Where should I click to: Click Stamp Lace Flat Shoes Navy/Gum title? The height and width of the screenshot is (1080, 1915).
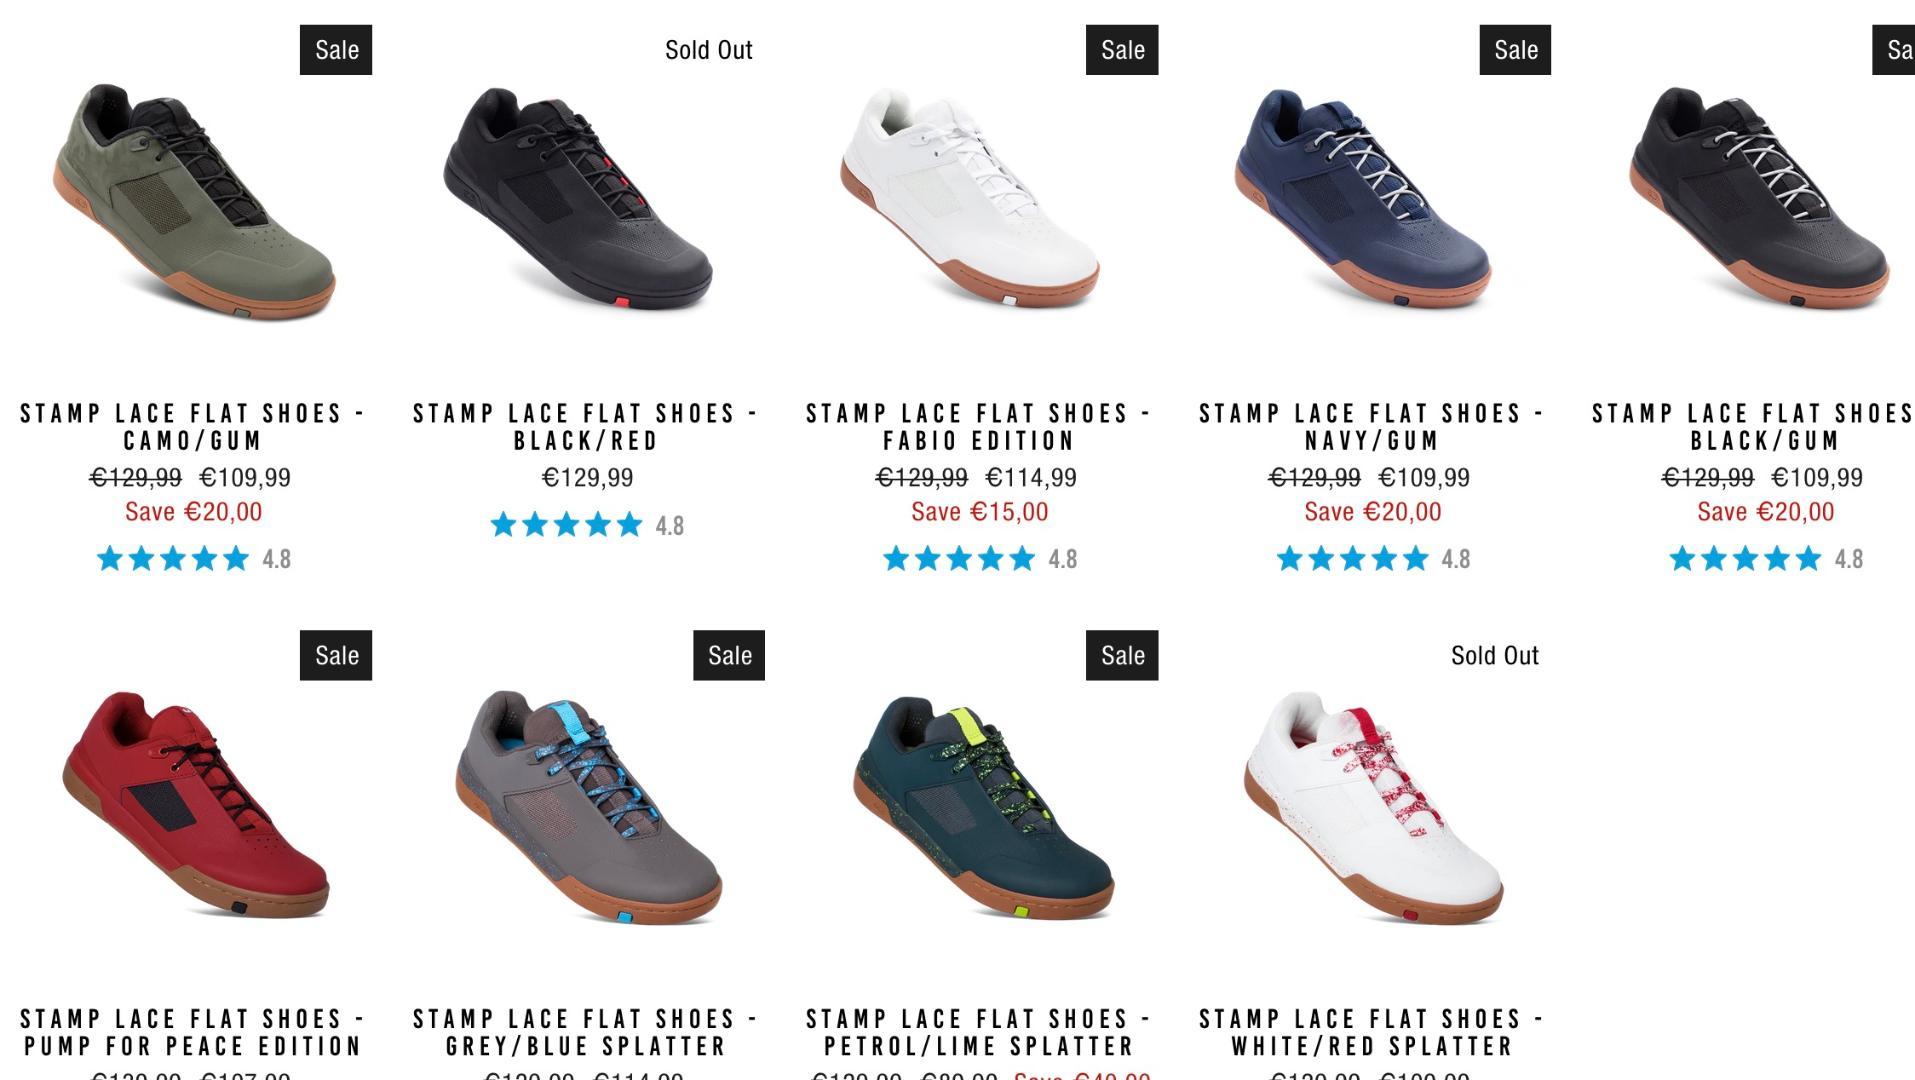[x=1372, y=427]
